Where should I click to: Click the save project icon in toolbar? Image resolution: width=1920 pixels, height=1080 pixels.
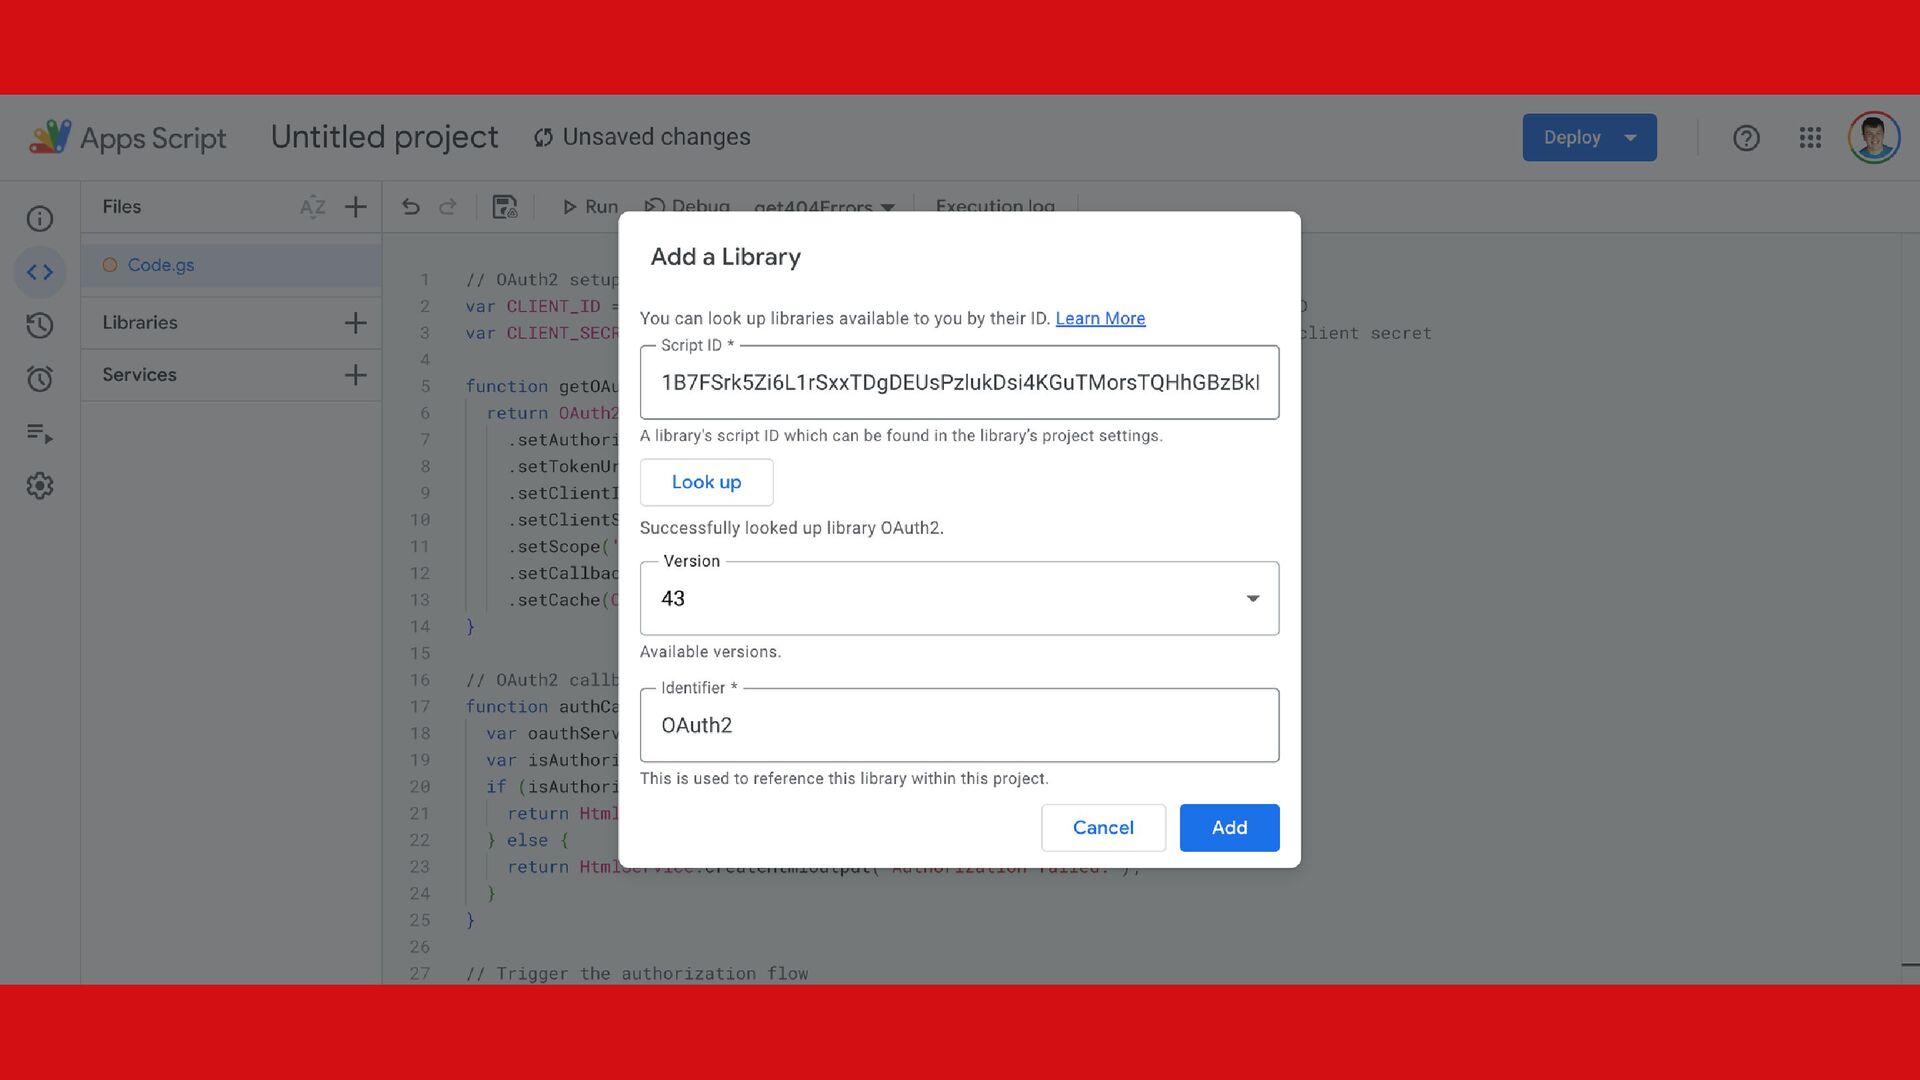[505, 207]
